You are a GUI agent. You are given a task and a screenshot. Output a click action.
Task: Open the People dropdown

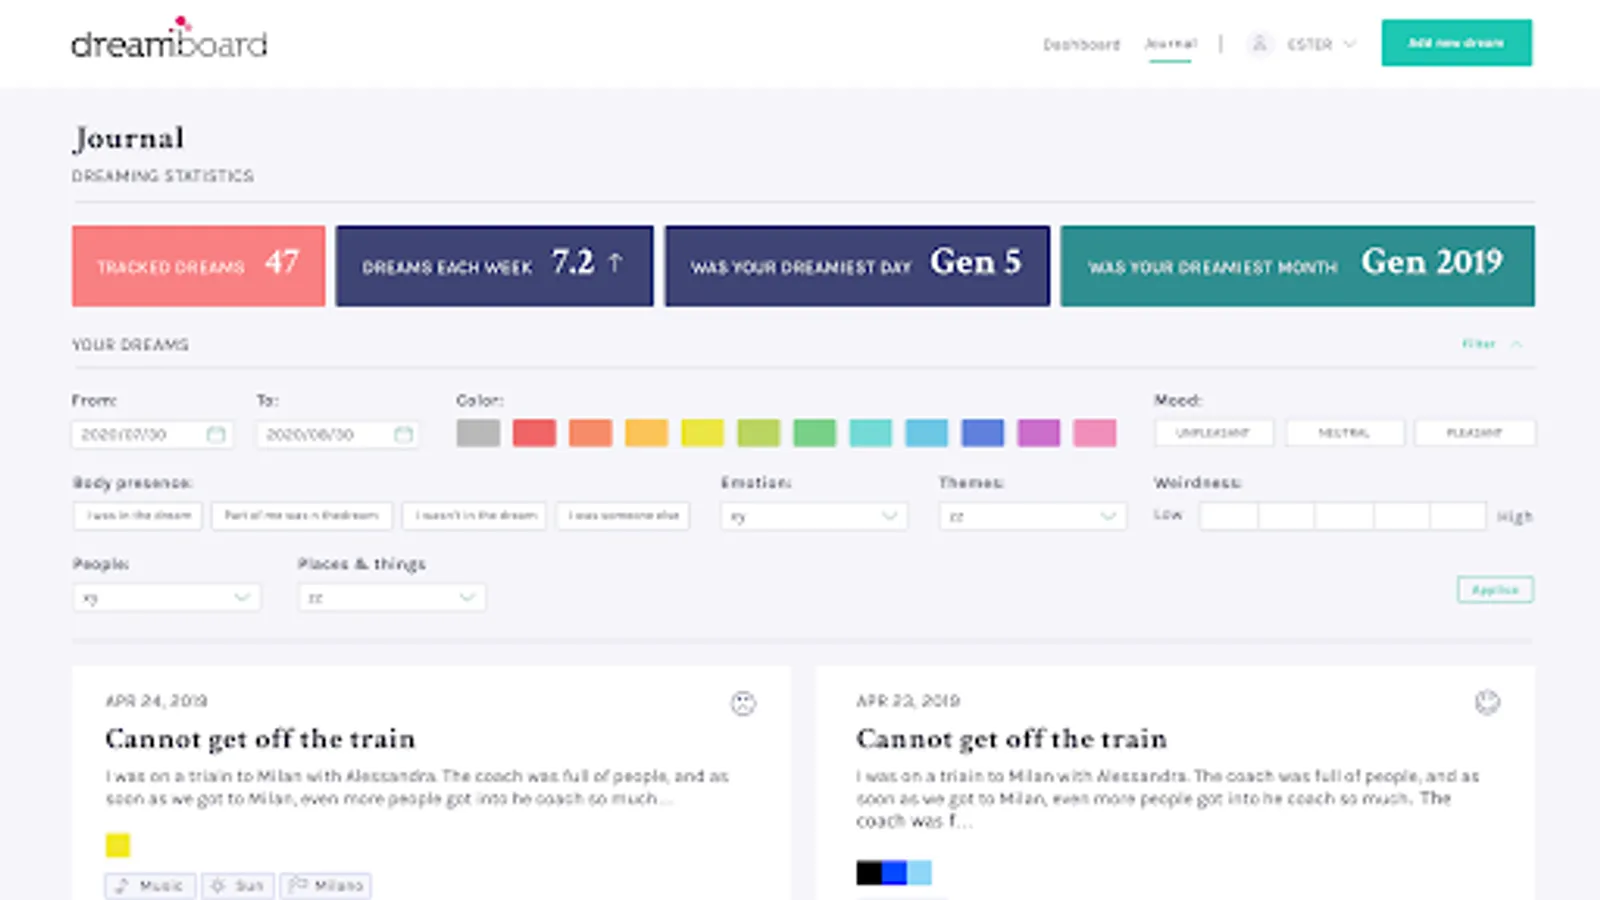(167, 598)
